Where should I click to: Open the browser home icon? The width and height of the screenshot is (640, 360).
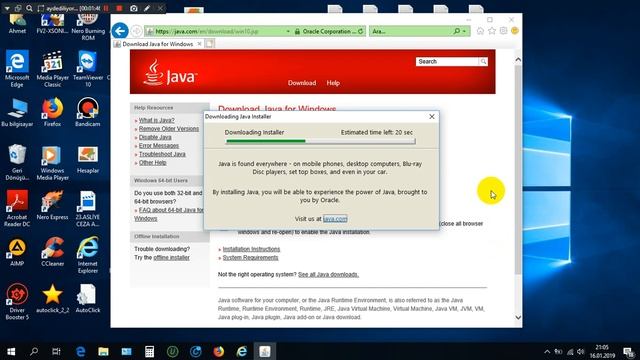(x=480, y=31)
